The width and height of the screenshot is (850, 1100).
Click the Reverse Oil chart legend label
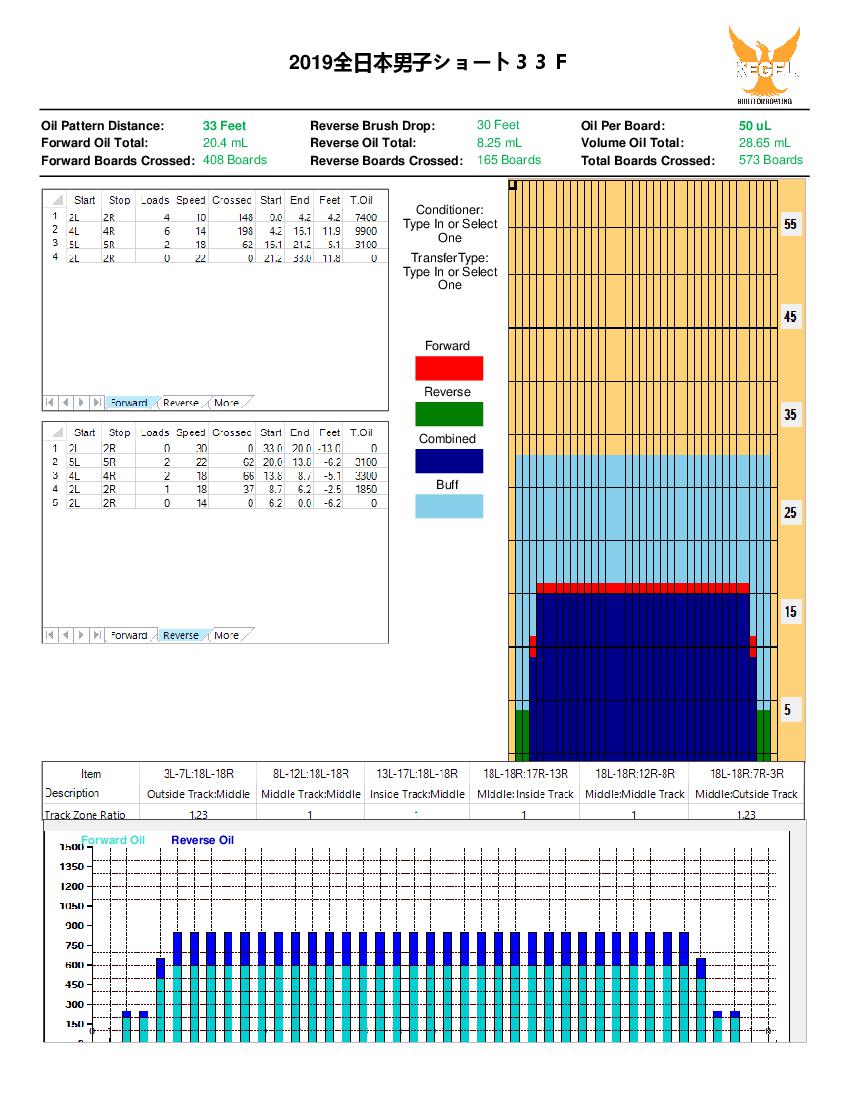click(x=203, y=840)
